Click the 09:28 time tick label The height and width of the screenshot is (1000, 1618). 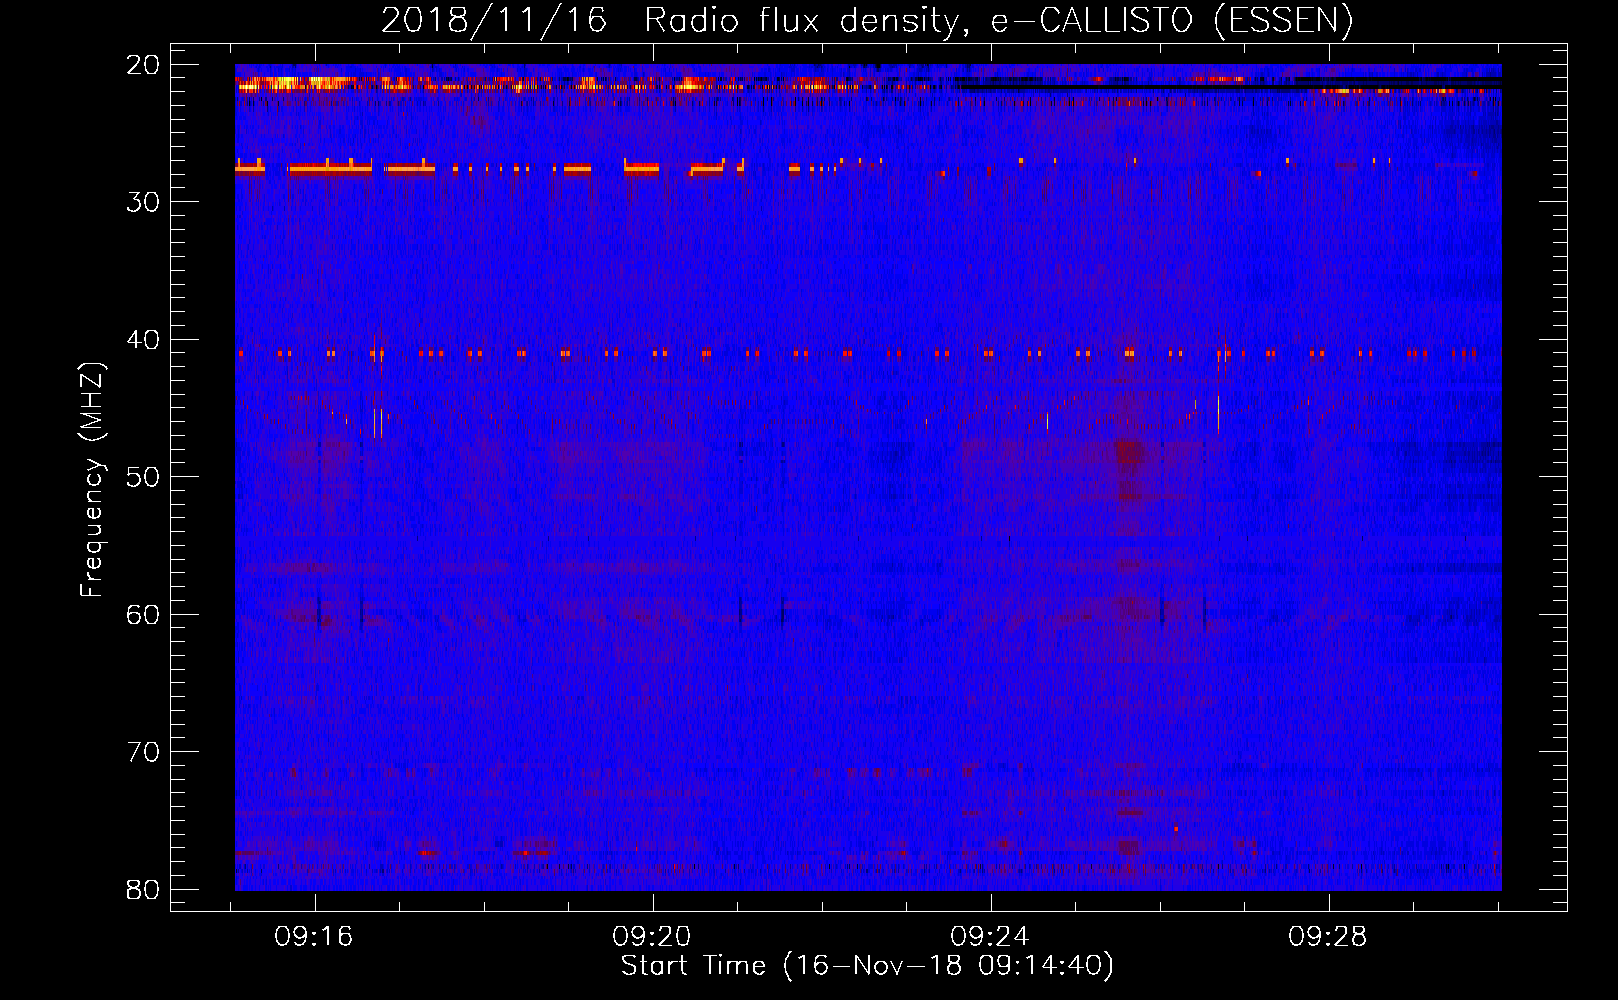1328,937
